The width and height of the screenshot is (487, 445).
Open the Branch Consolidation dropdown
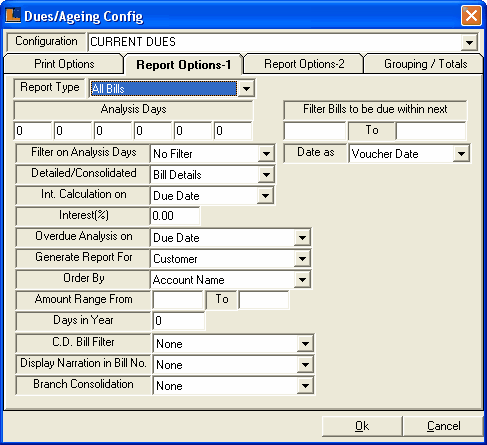click(x=305, y=386)
